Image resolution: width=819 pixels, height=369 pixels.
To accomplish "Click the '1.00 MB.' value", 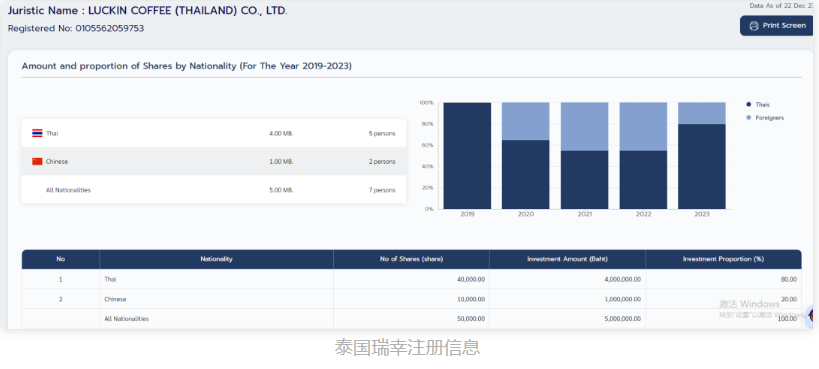I will pyautogui.click(x=281, y=162).
